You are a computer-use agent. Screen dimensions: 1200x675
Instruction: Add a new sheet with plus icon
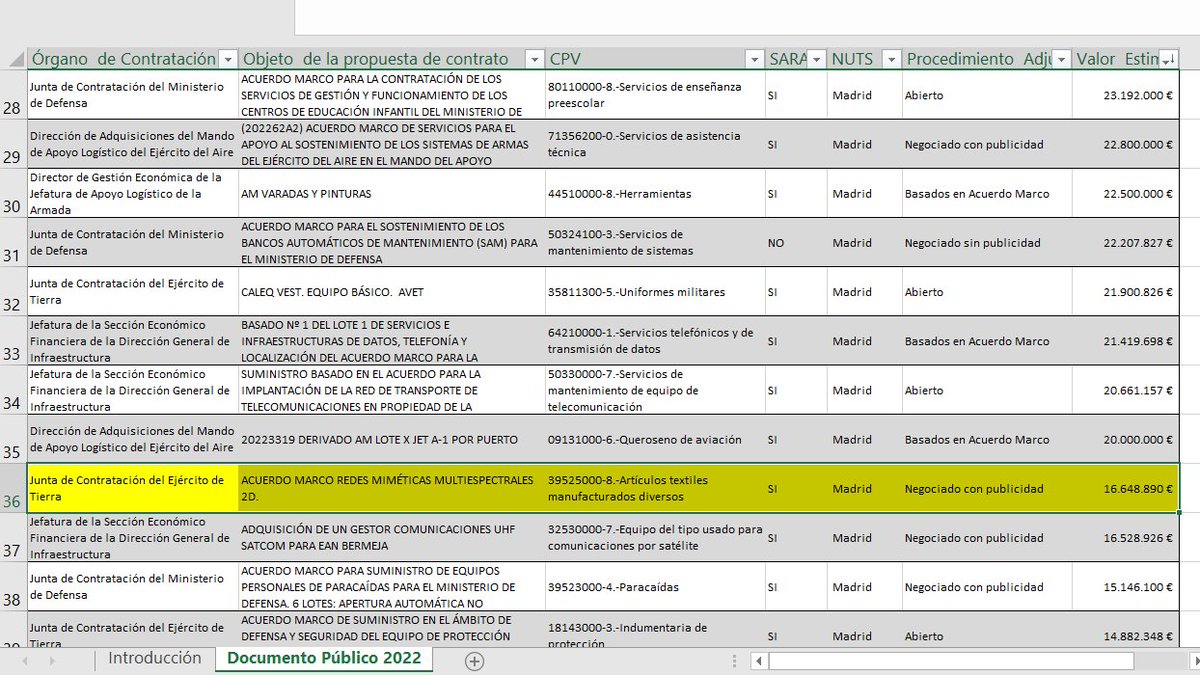click(474, 661)
